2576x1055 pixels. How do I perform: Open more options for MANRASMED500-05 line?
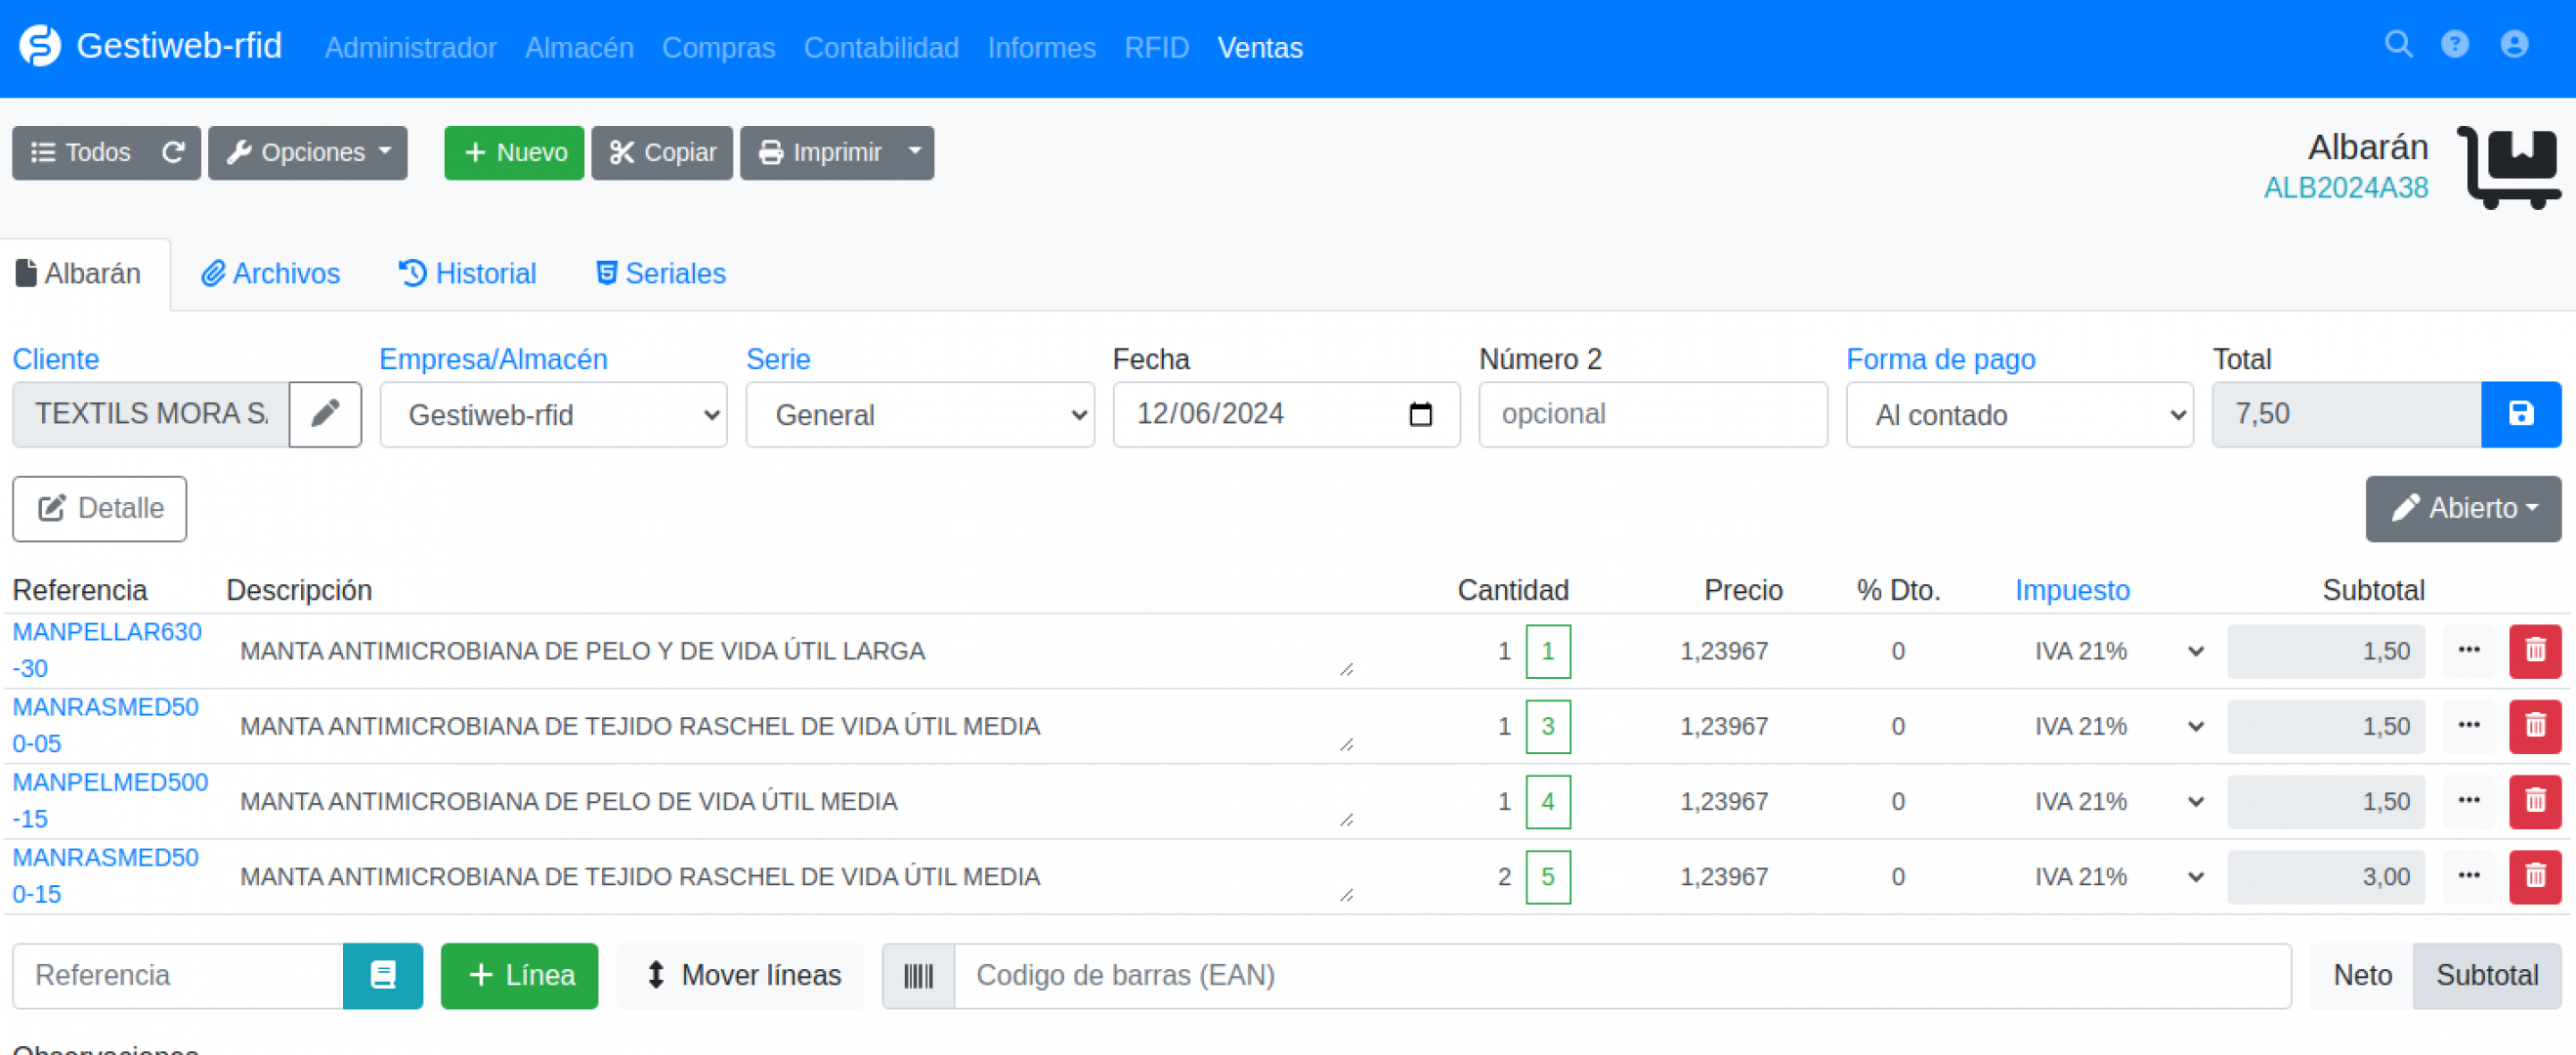(x=2469, y=726)
